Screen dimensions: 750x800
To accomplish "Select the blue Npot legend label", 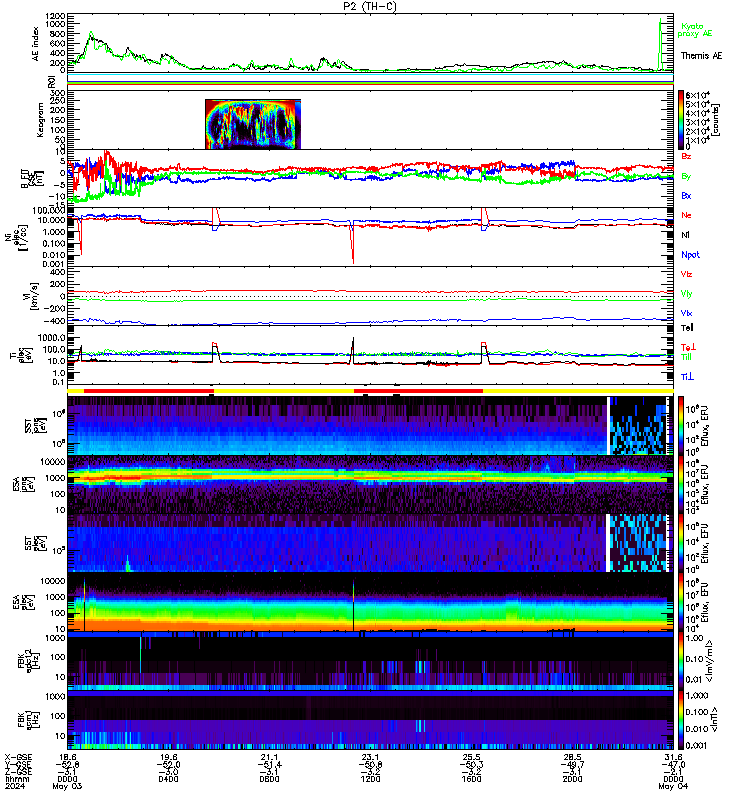I will pyautogui.click(x=690, y=255).
